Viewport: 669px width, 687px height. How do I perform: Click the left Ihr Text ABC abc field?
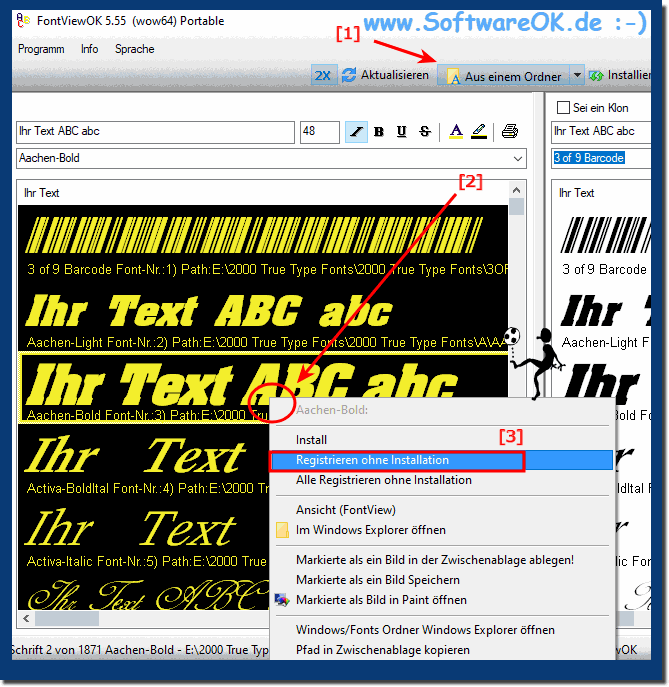click(155, 132)
